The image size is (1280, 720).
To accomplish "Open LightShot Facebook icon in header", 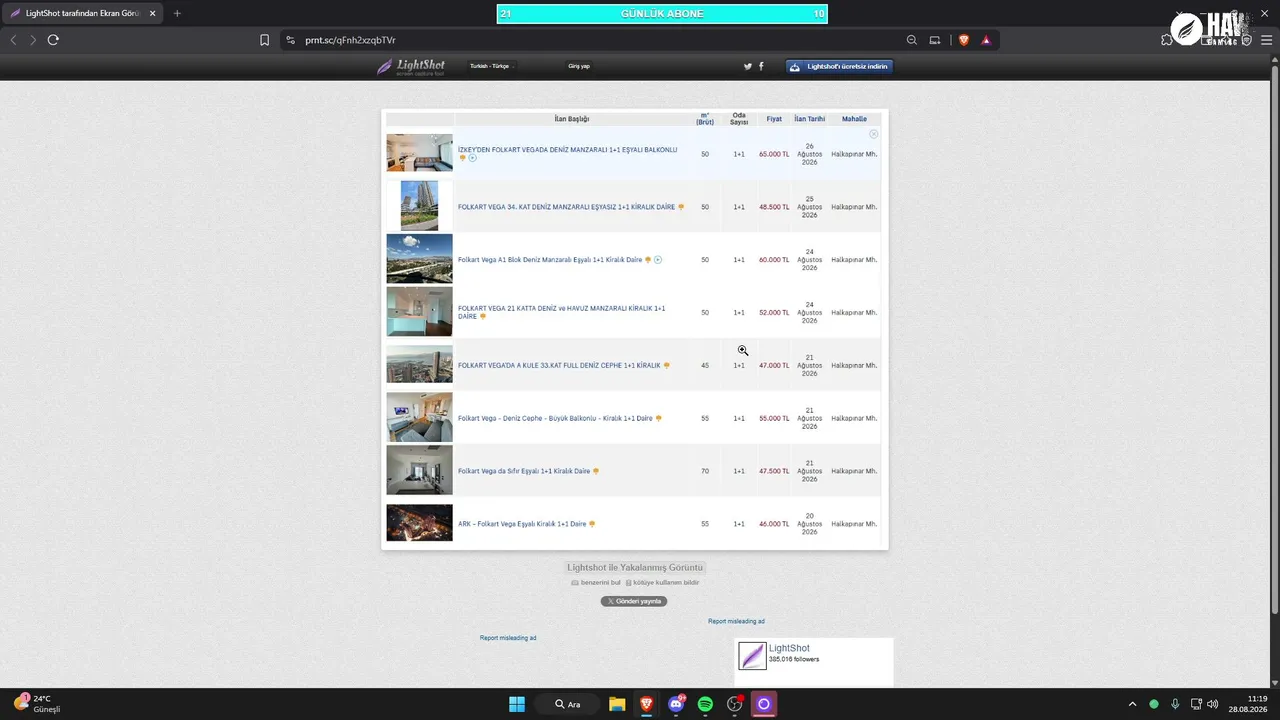I will point(761,66).
